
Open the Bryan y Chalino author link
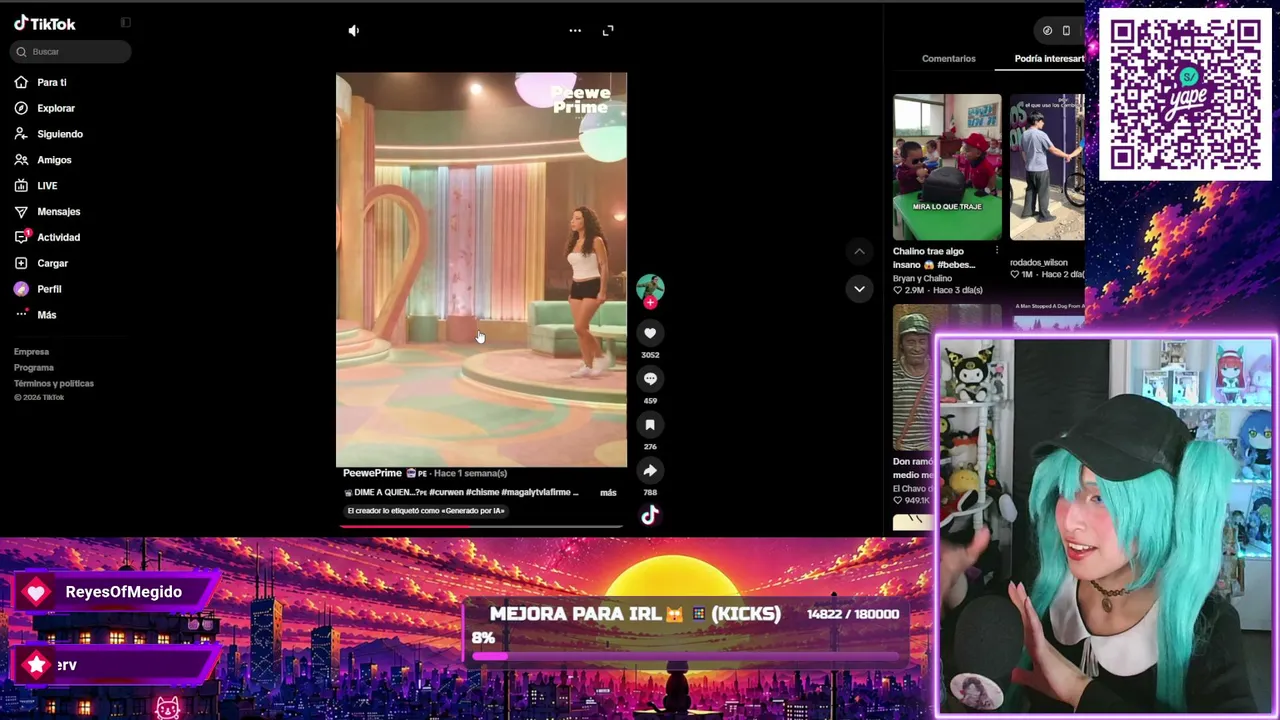coord(922,278)
